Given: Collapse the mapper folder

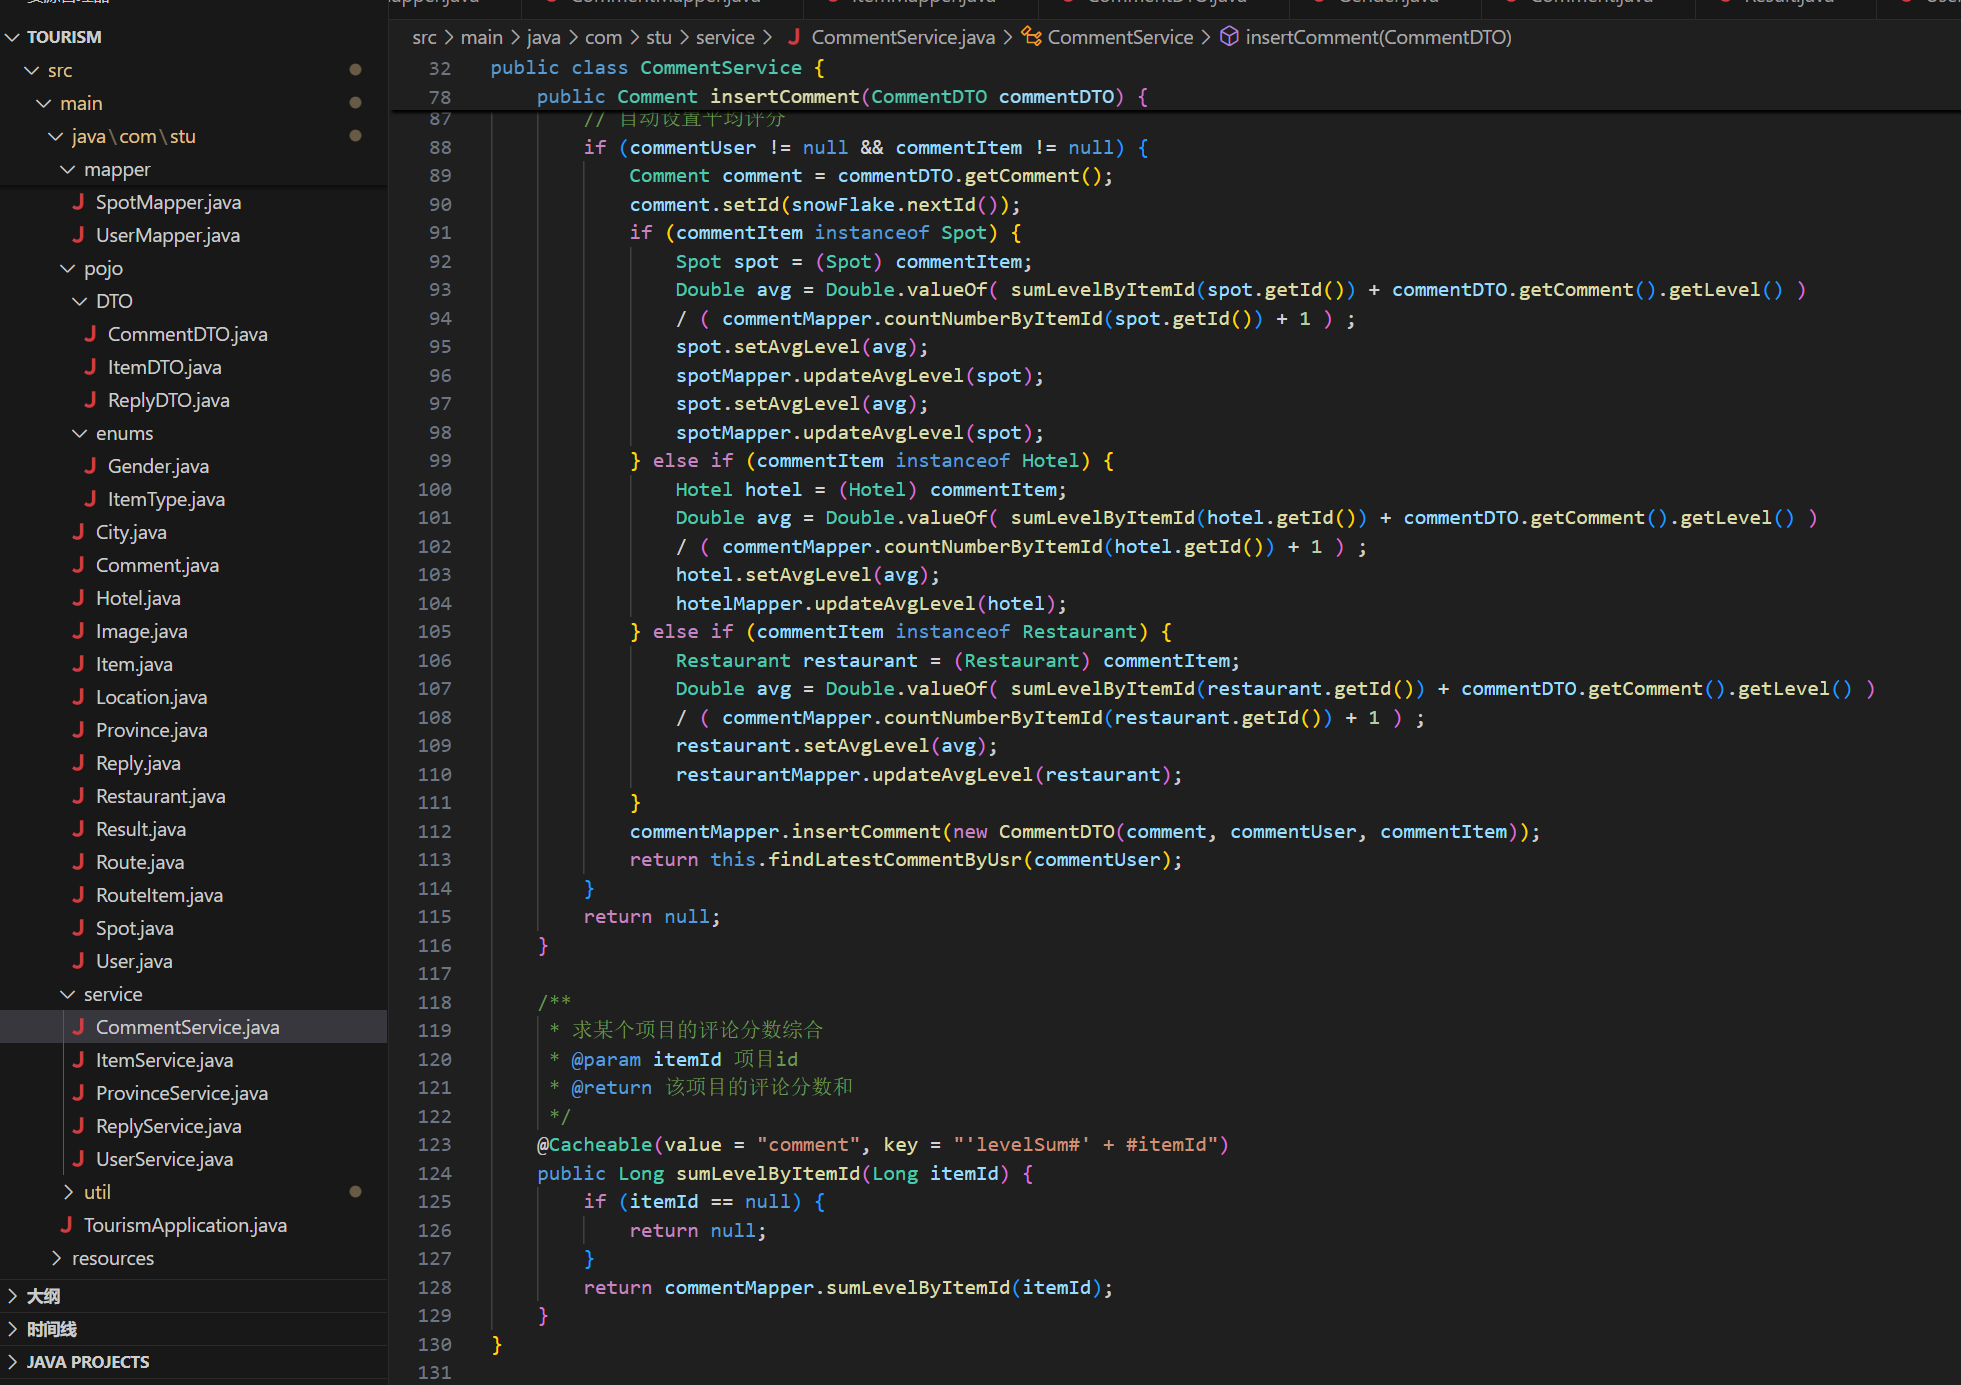Looking at the screenshot, I should coord(68,170).
